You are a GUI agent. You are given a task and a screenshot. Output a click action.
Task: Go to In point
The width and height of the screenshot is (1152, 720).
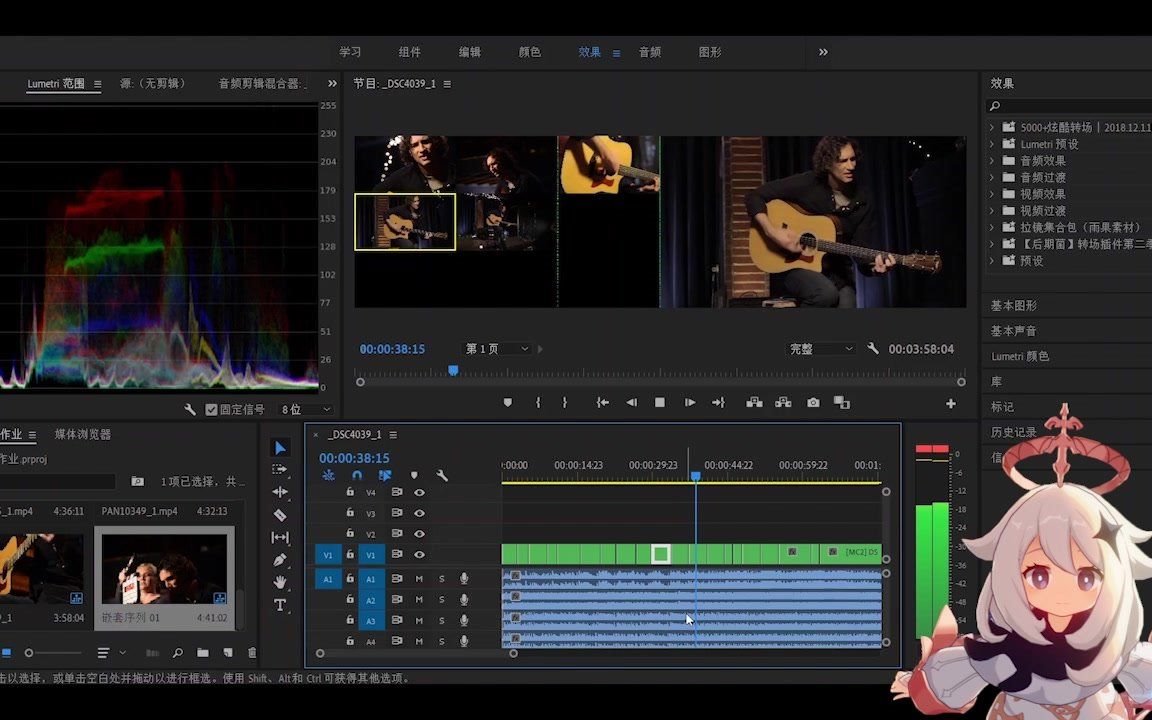coord(602,403)
